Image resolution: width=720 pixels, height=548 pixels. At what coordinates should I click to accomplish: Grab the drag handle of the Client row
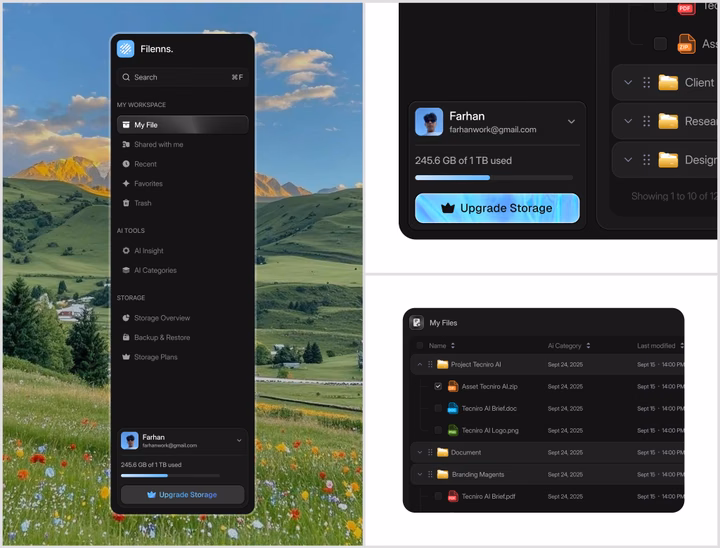[x=647, y=83]
